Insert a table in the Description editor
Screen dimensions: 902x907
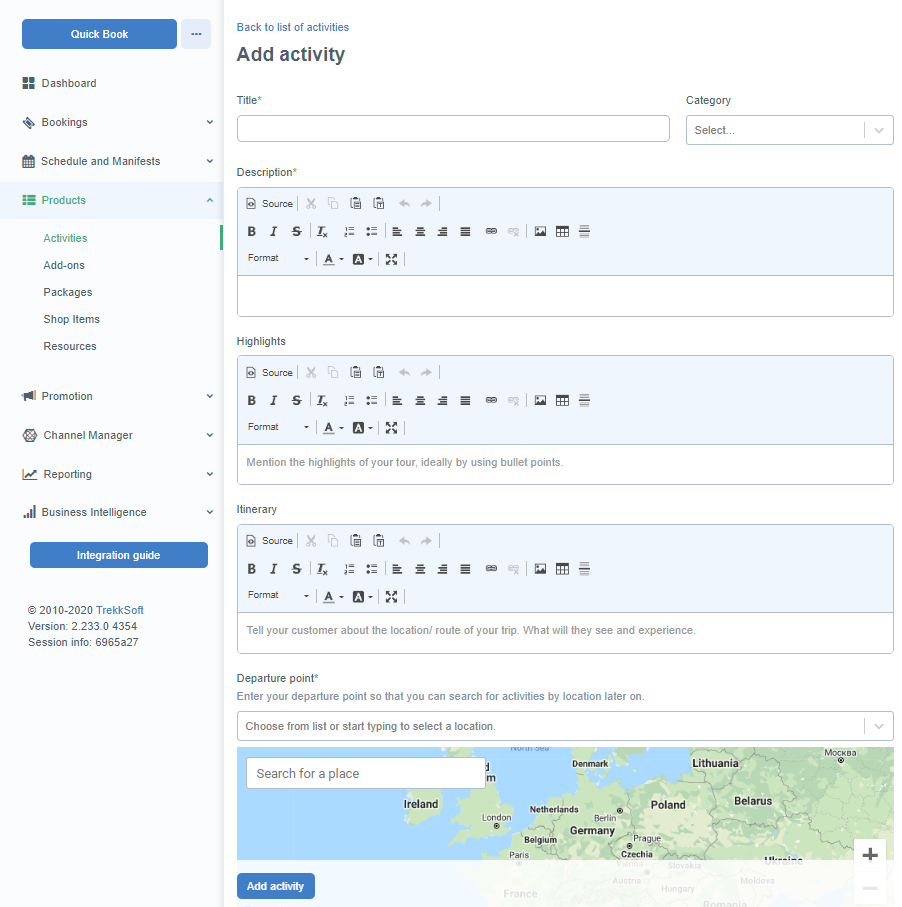[x=562, y=231]
